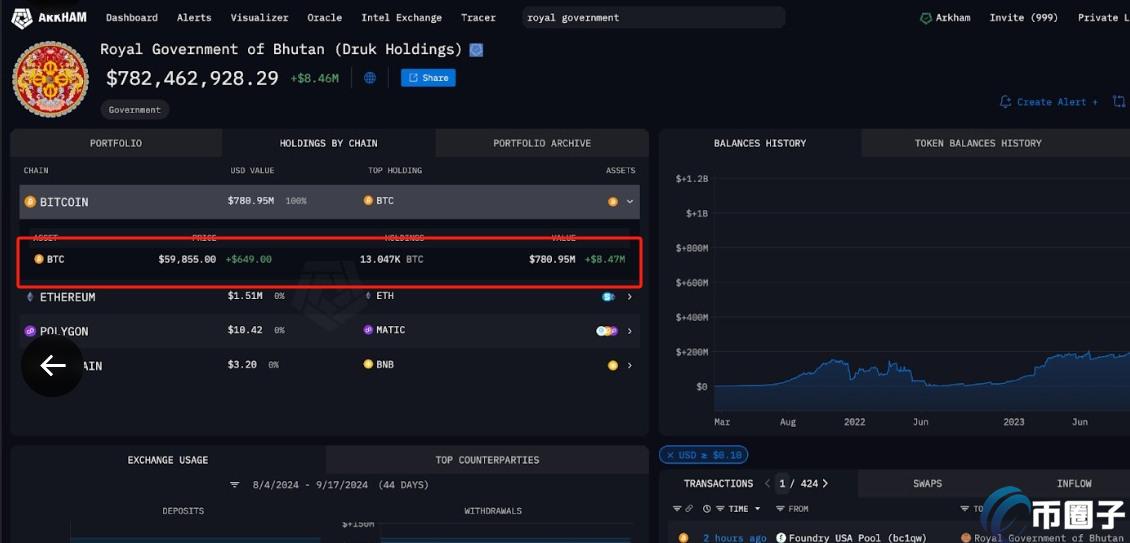Select the Transactions tab

click(719, 483)
